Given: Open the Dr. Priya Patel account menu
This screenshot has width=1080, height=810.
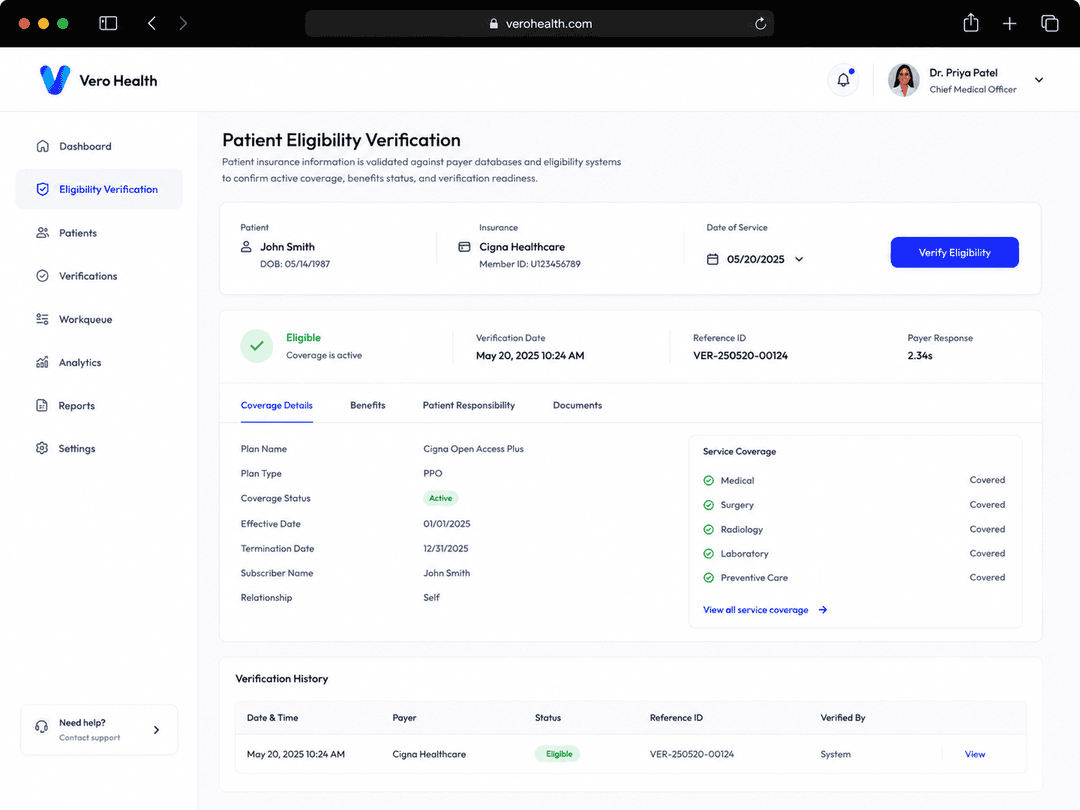Looking at the screenshot, I should [x=1039, y=80].
